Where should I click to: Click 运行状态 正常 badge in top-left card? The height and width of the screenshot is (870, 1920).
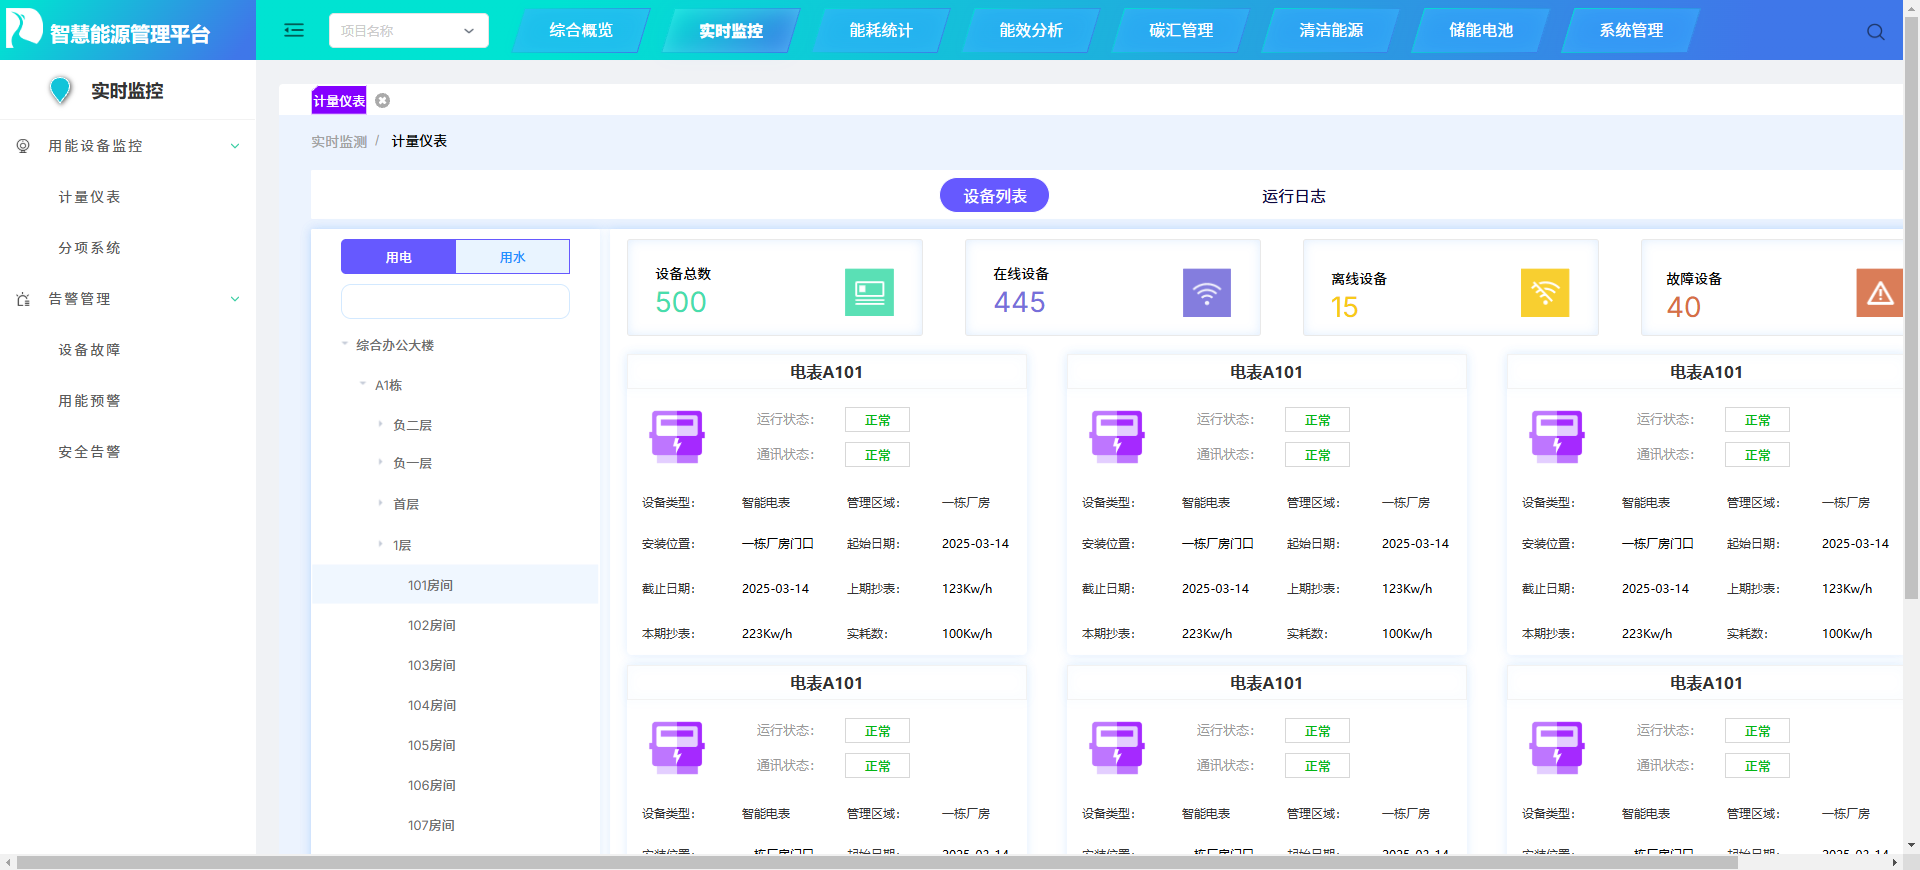[877, 420]
